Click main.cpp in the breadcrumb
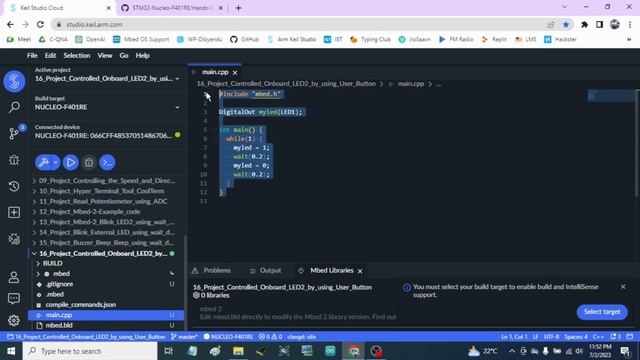Screen dimensions: 640x360 click(411, 84)
